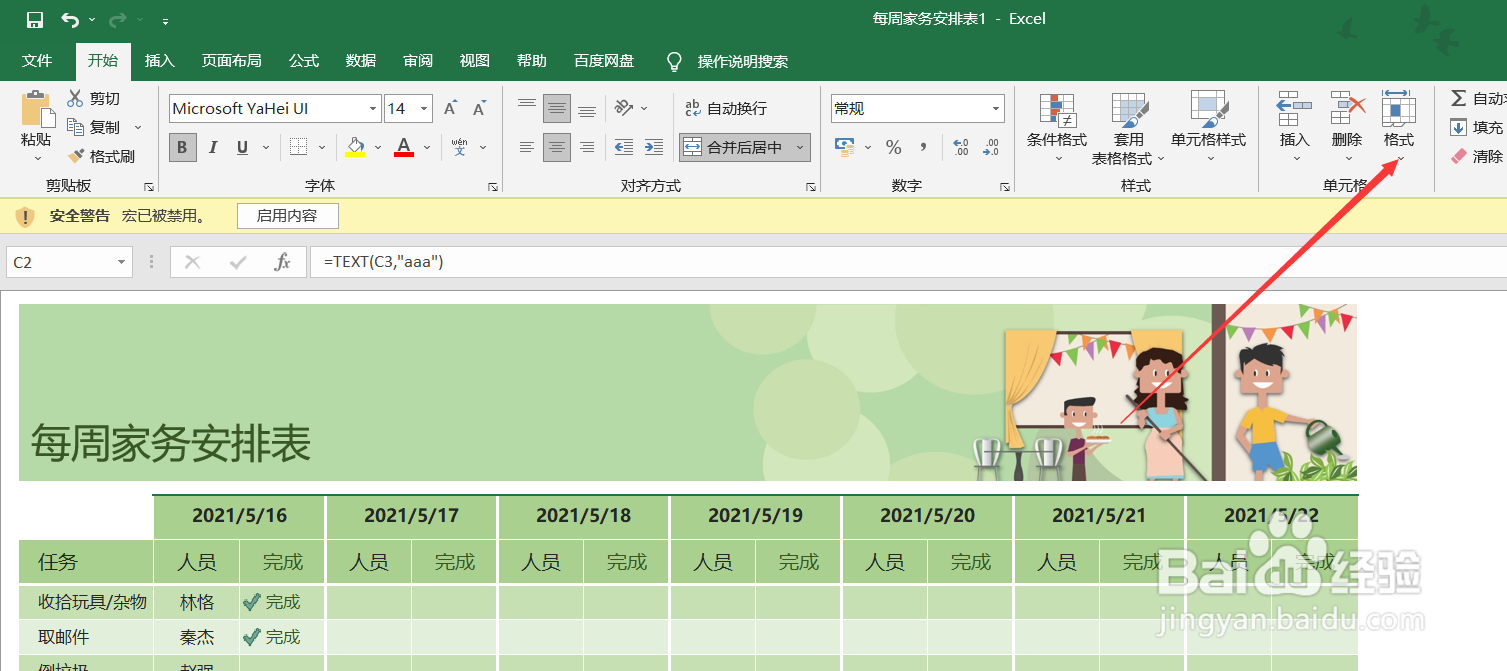
Task: Apply percent style in the 数字 group
Action: pos(893,147)
